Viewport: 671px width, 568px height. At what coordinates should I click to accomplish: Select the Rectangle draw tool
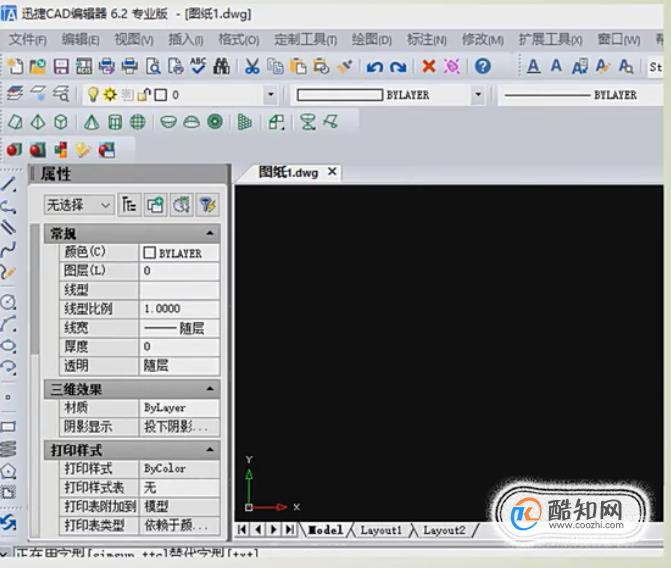click(x=9, y=426)
